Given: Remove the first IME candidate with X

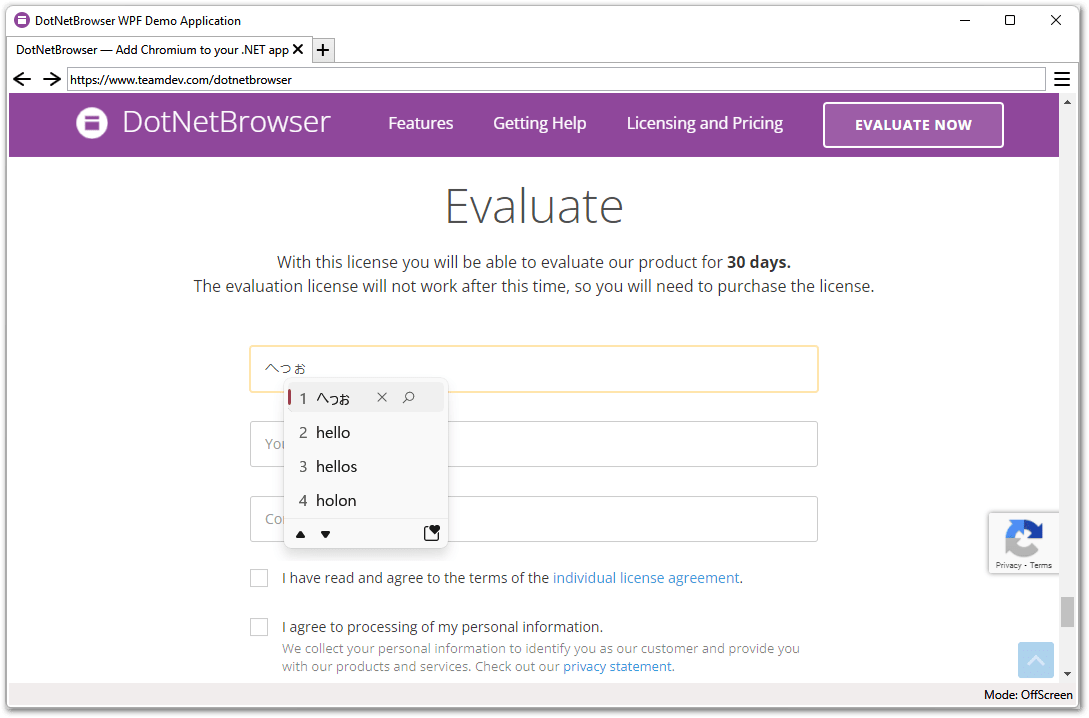Looking at the screenshot, I should pyautogui.click(x=382, y=398).
